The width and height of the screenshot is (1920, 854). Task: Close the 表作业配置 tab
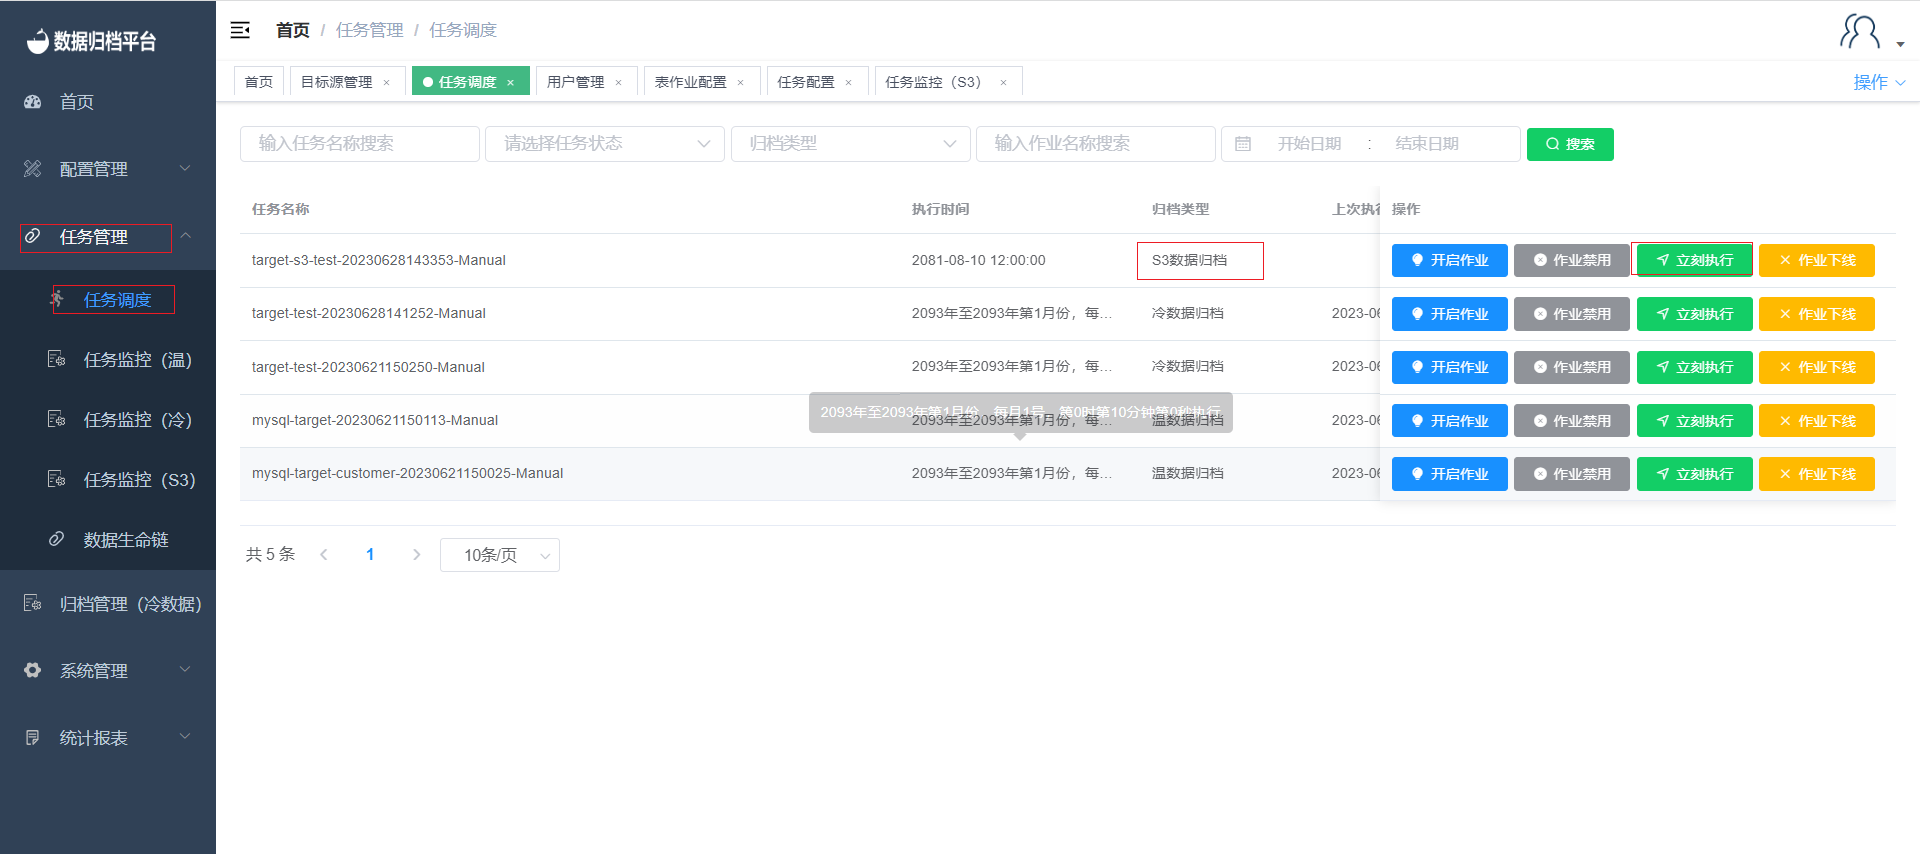(x=741, y=83)
